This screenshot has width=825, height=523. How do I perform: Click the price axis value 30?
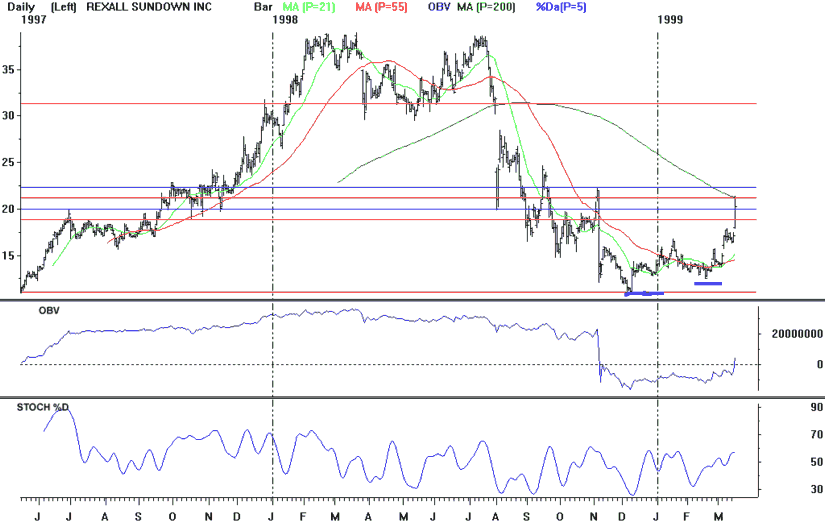(9, 115)
